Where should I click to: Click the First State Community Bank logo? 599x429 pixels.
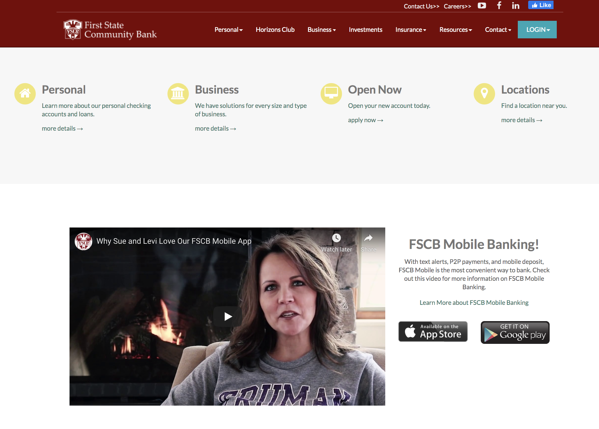tap(110, 30)
